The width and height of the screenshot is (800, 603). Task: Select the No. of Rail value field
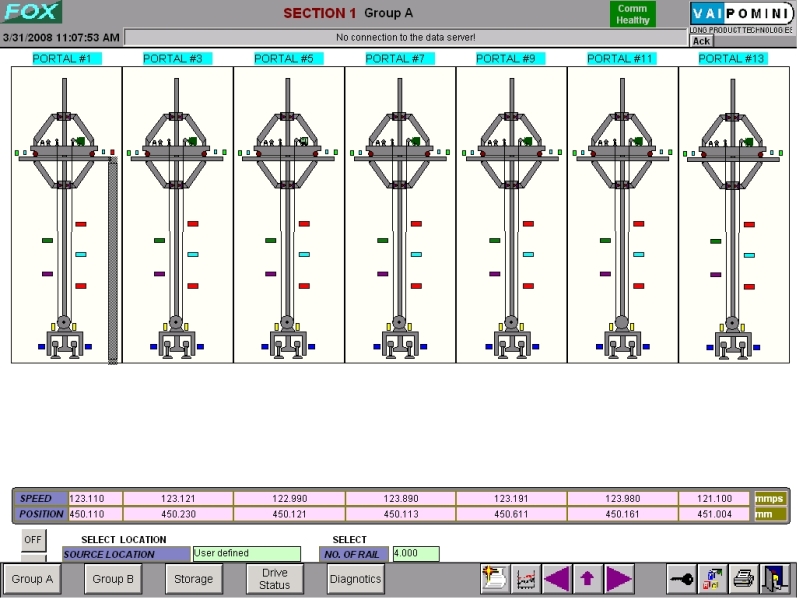point(415,554)
